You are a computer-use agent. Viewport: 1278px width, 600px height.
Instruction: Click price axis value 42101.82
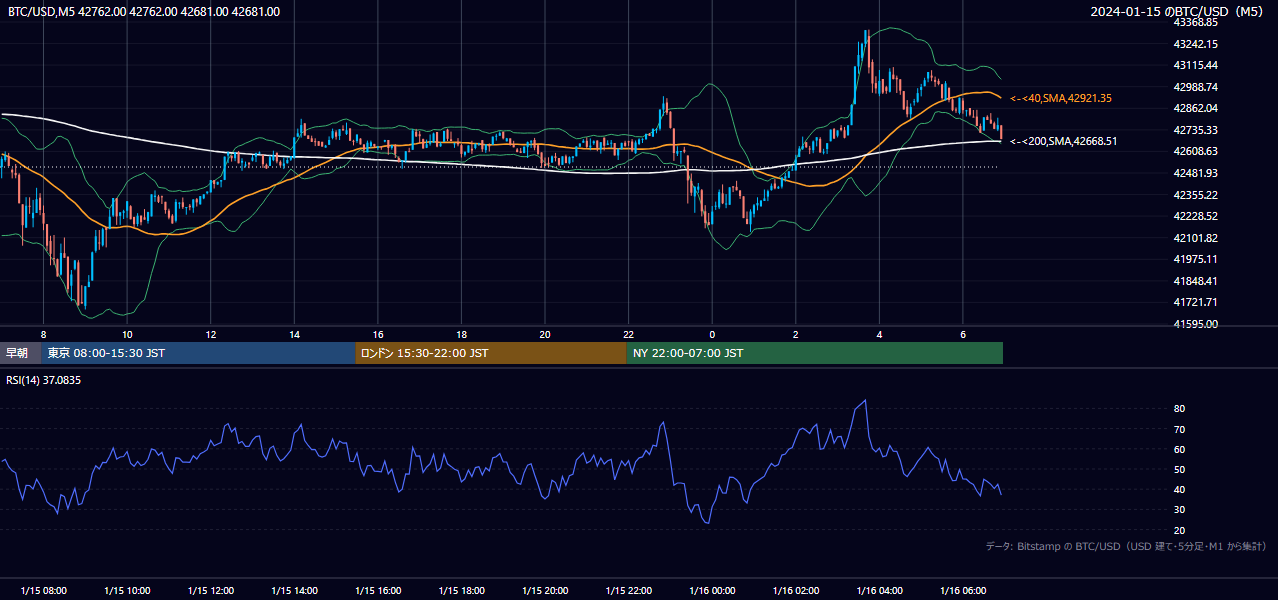coord(1195,238)
